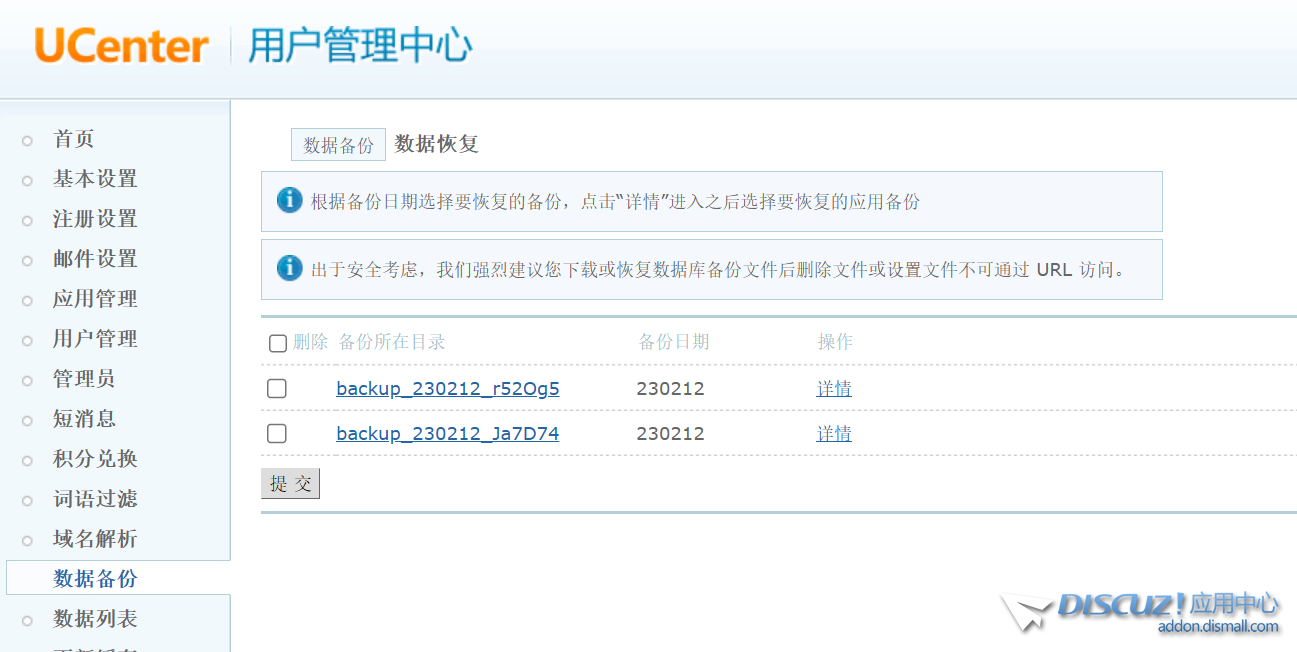This screenshot has width=1297, height=652.
Task: Check the box for backup_230212_Ja7D74
Action: [277, 434]
